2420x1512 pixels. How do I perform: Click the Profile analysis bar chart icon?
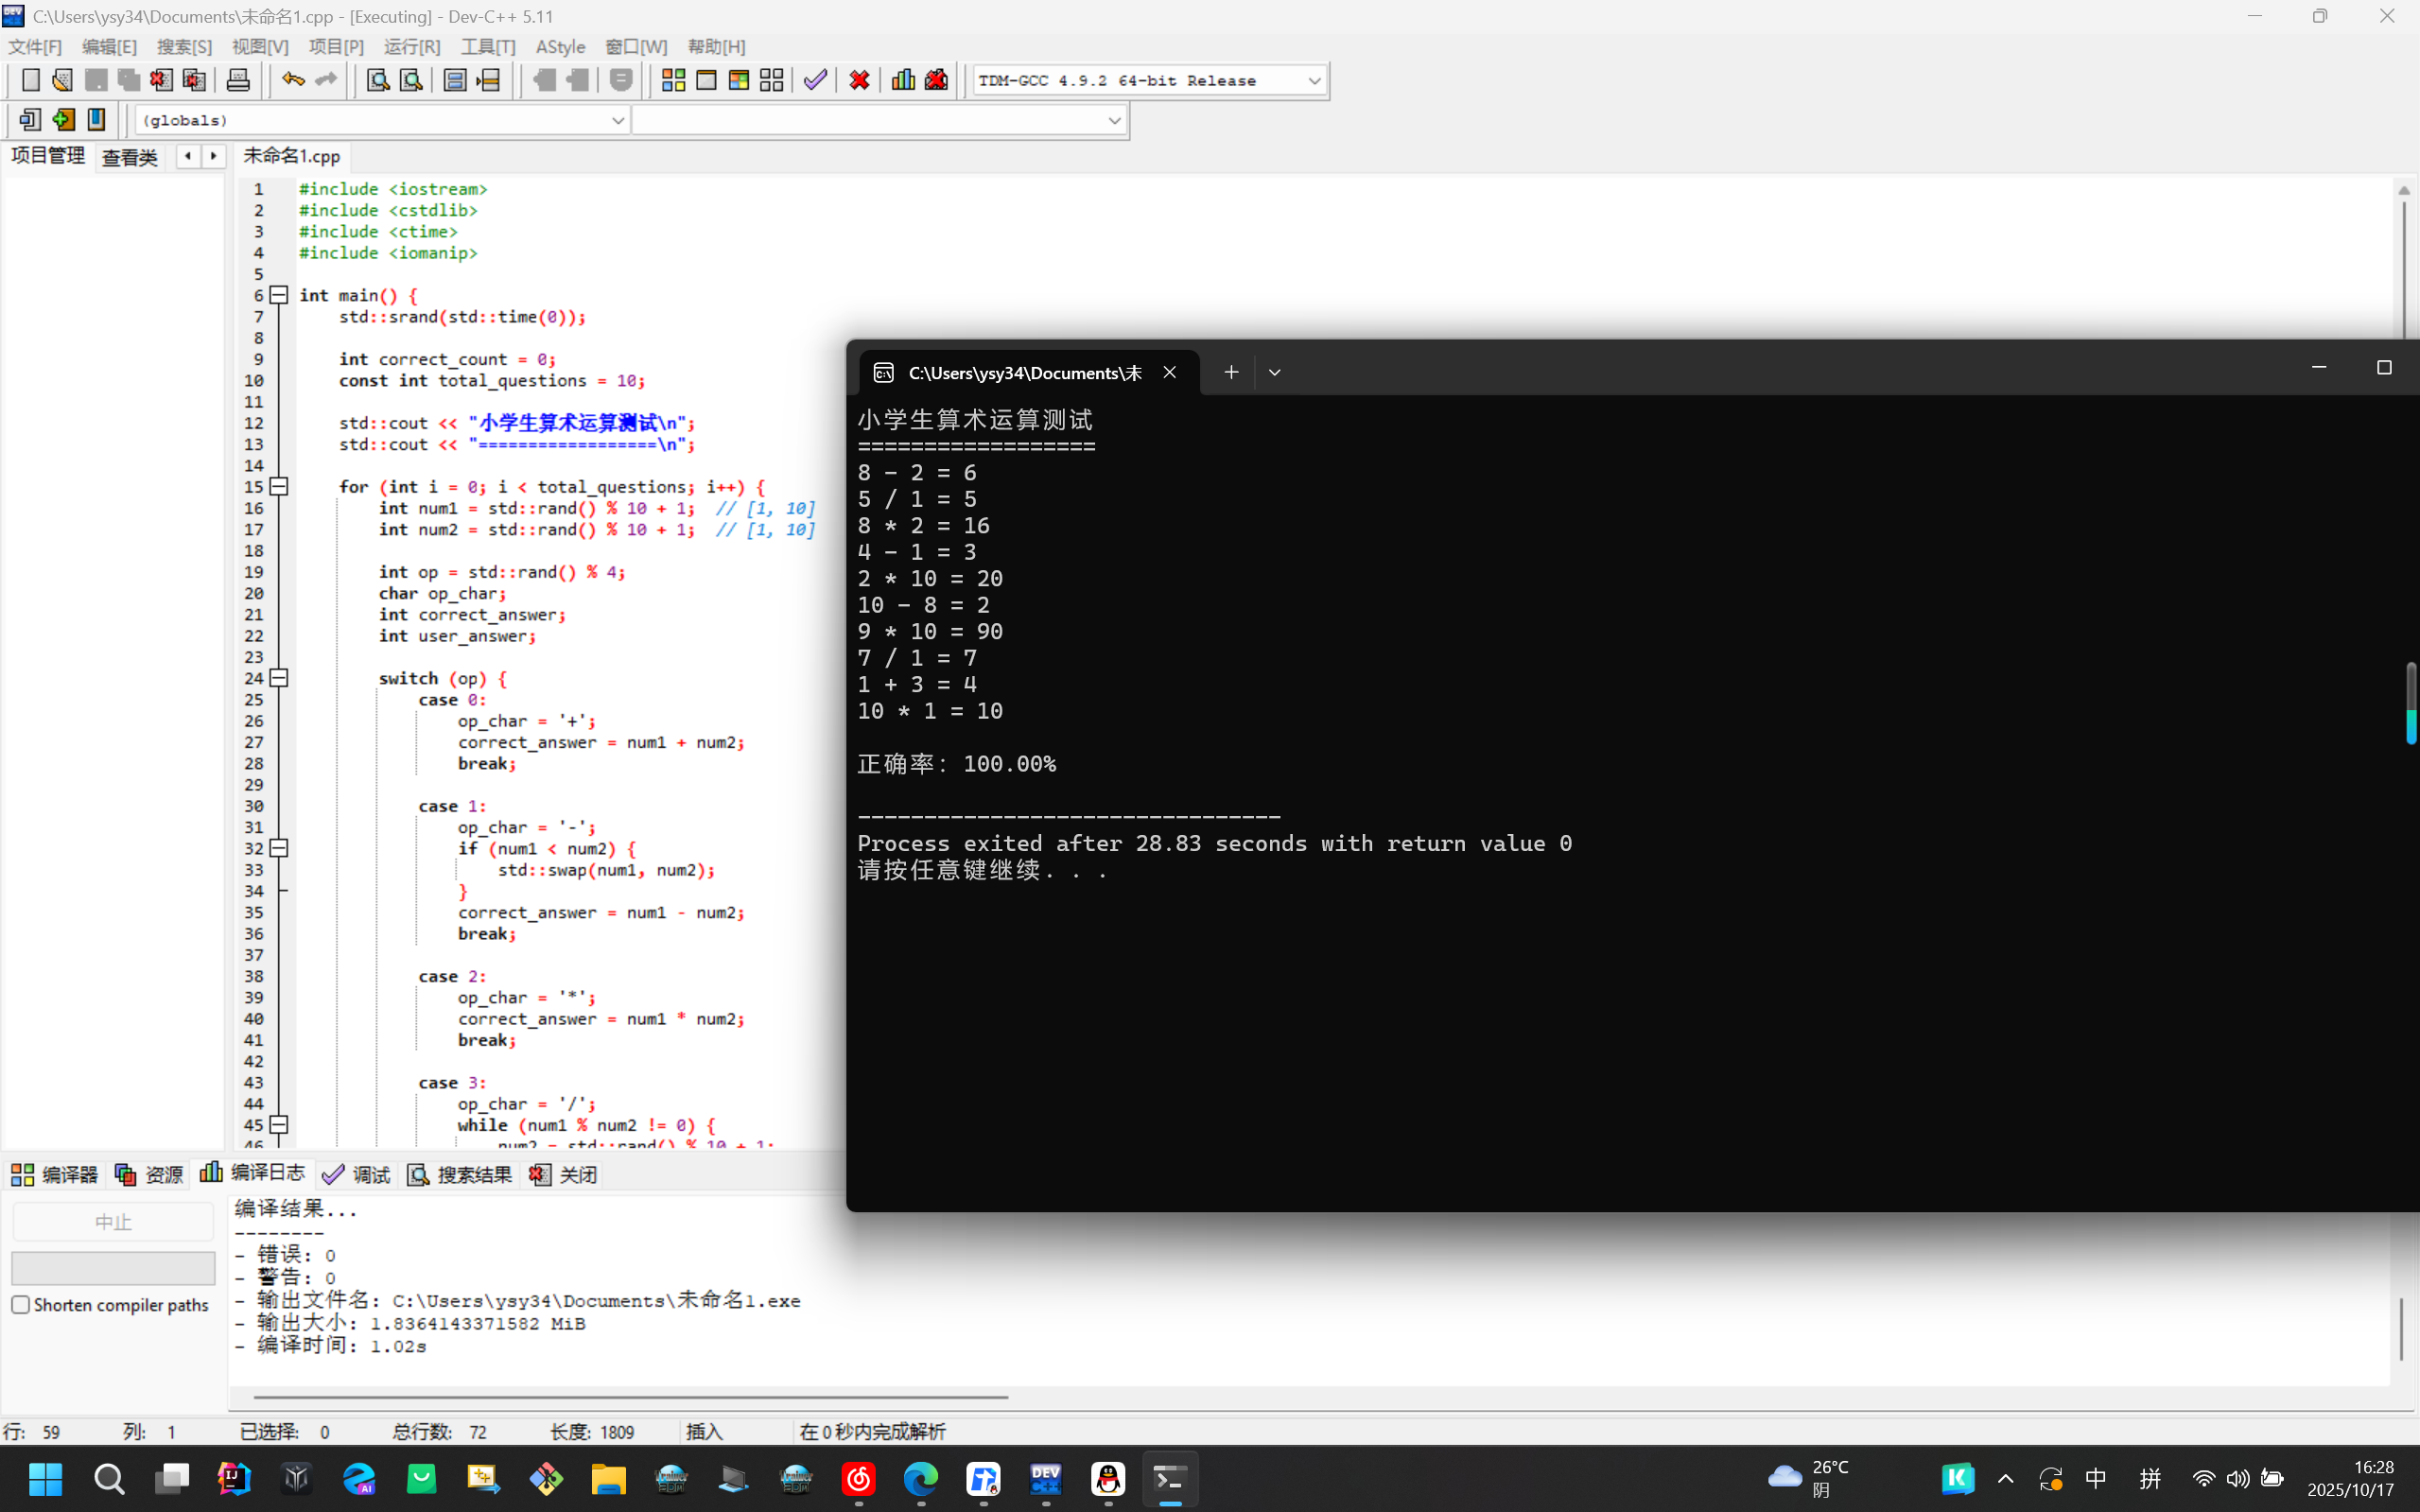[x=903, y=80]
